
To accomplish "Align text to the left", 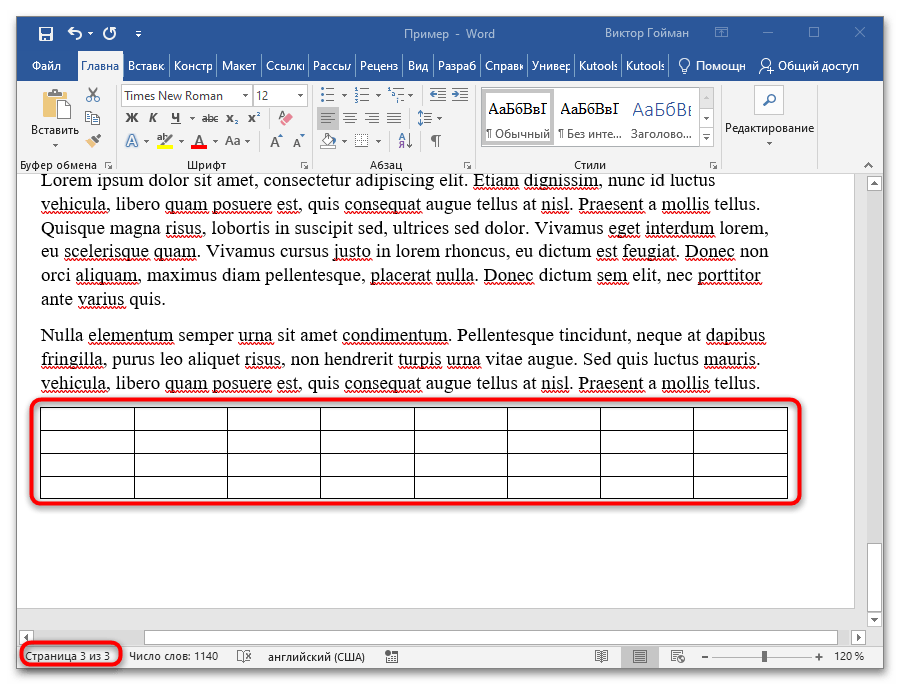I will (328, 118).
